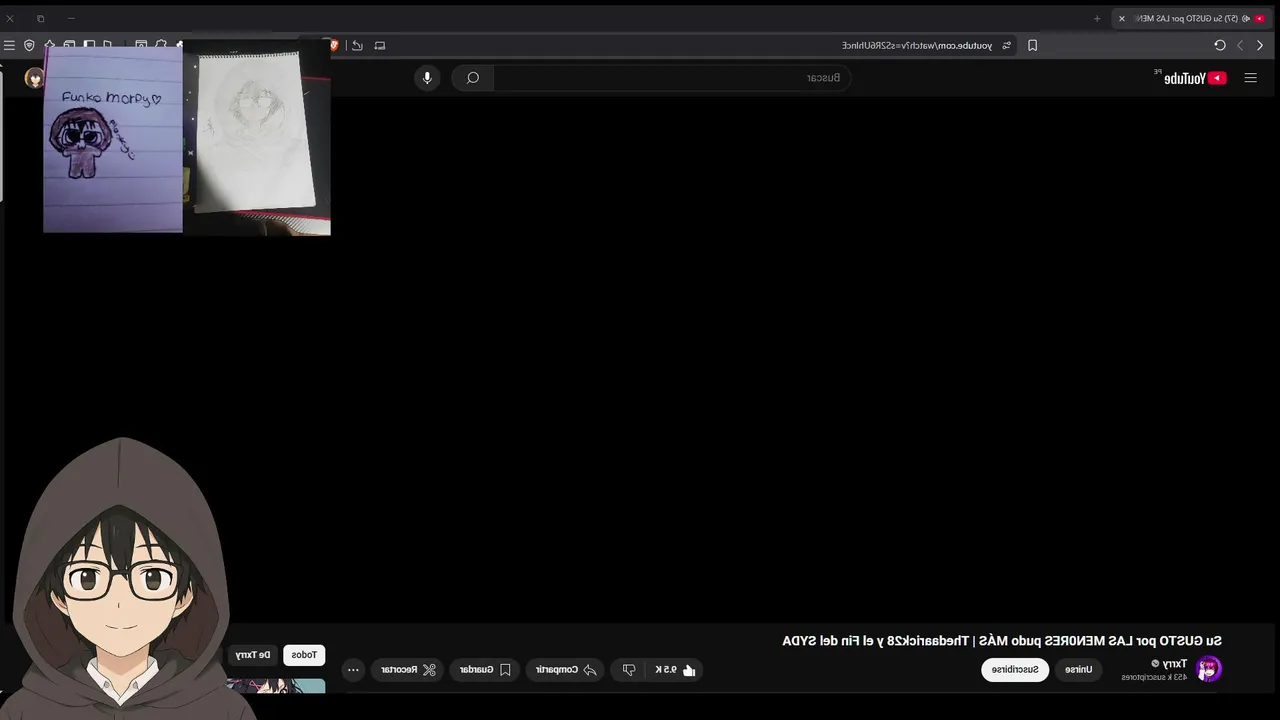Open the YouTube hamburger guide menu
Viewport: 1280px width, 720px height.
pyautogui.click(x=1250, y=78)
